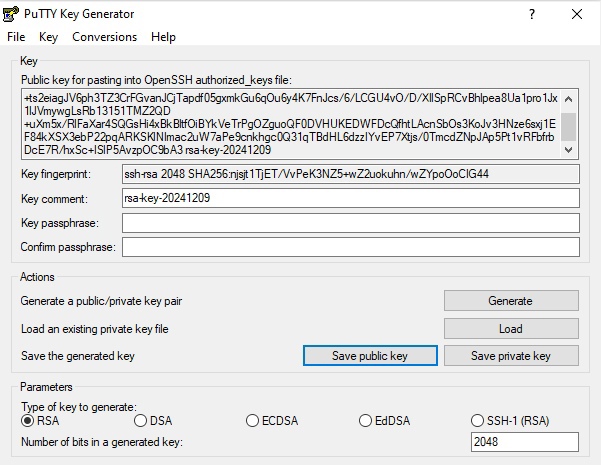This screenshot has width=601, height=465.
Task: Select the ECDSA key type radio button
Action: pyautogui.click(x=252, y=421)
